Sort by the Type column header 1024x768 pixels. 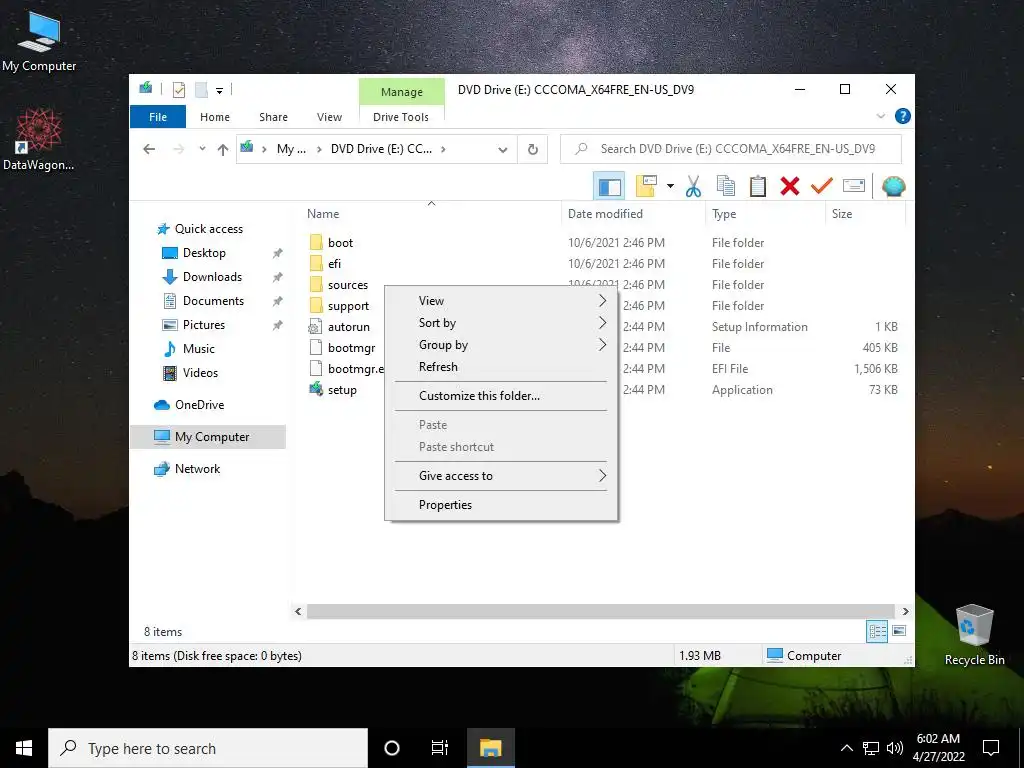pos(765,214)
